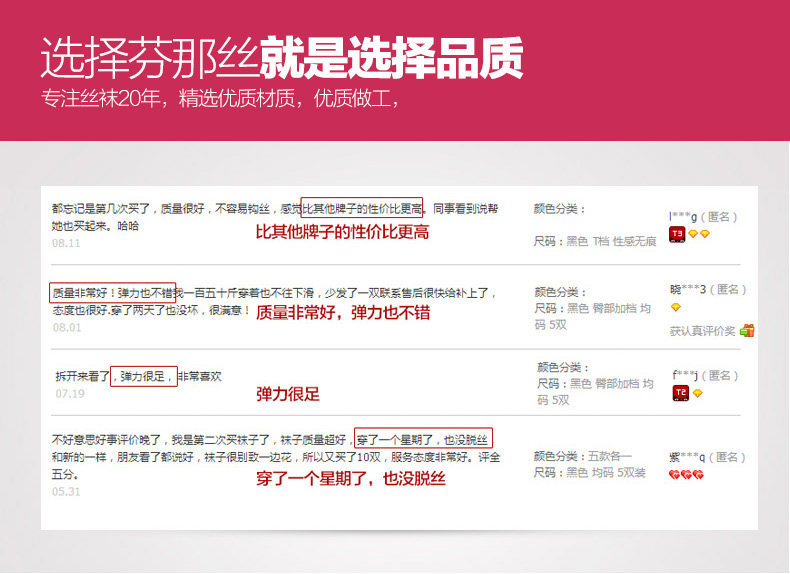Click review line 五分。
This screenshot has height=574, width=790.
point(65,474)
